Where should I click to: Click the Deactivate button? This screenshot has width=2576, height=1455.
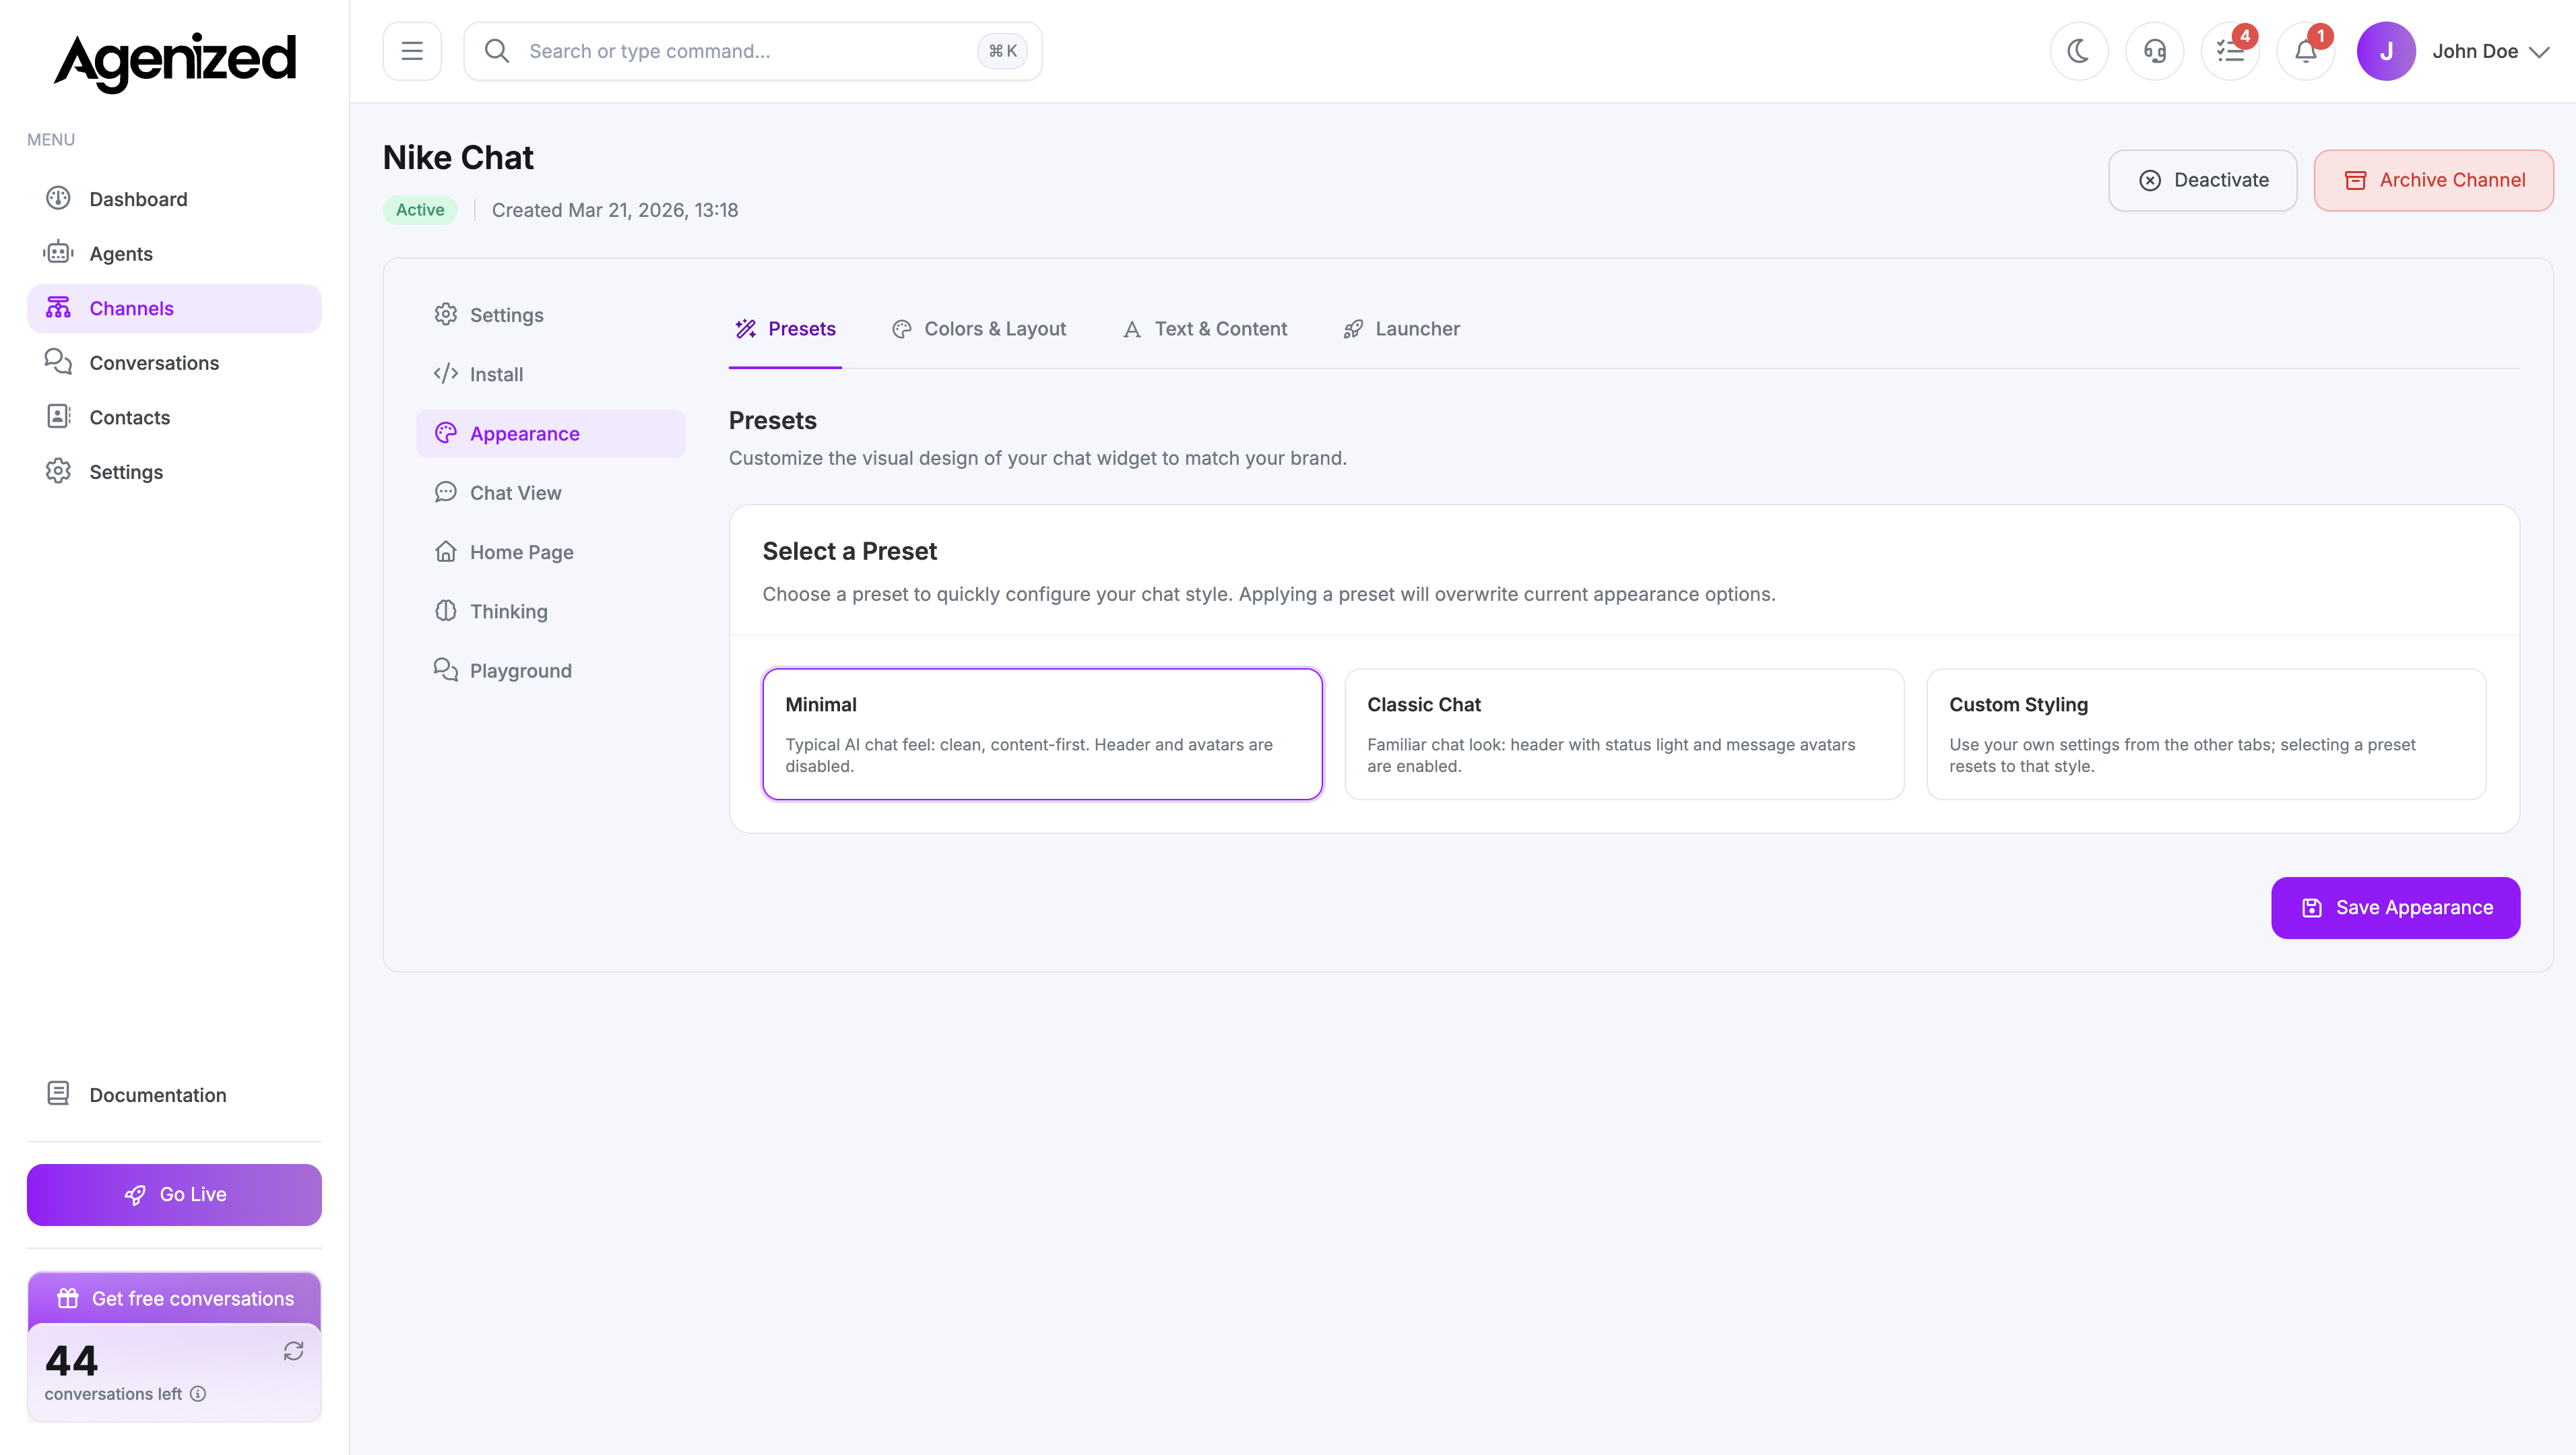tap(2203, 180)
